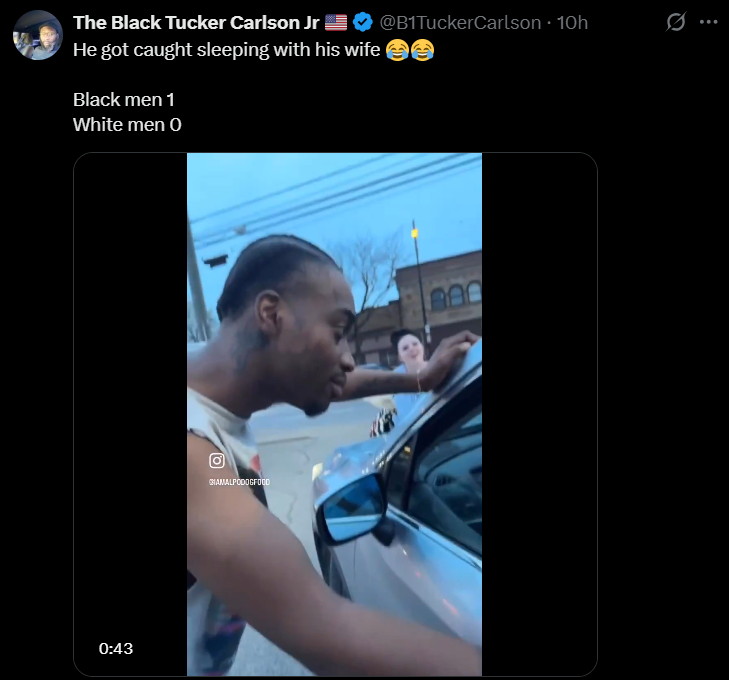
Task: Click the watermark username under Instagram logo
Action: pyautogui.click(x=239, y=482)
